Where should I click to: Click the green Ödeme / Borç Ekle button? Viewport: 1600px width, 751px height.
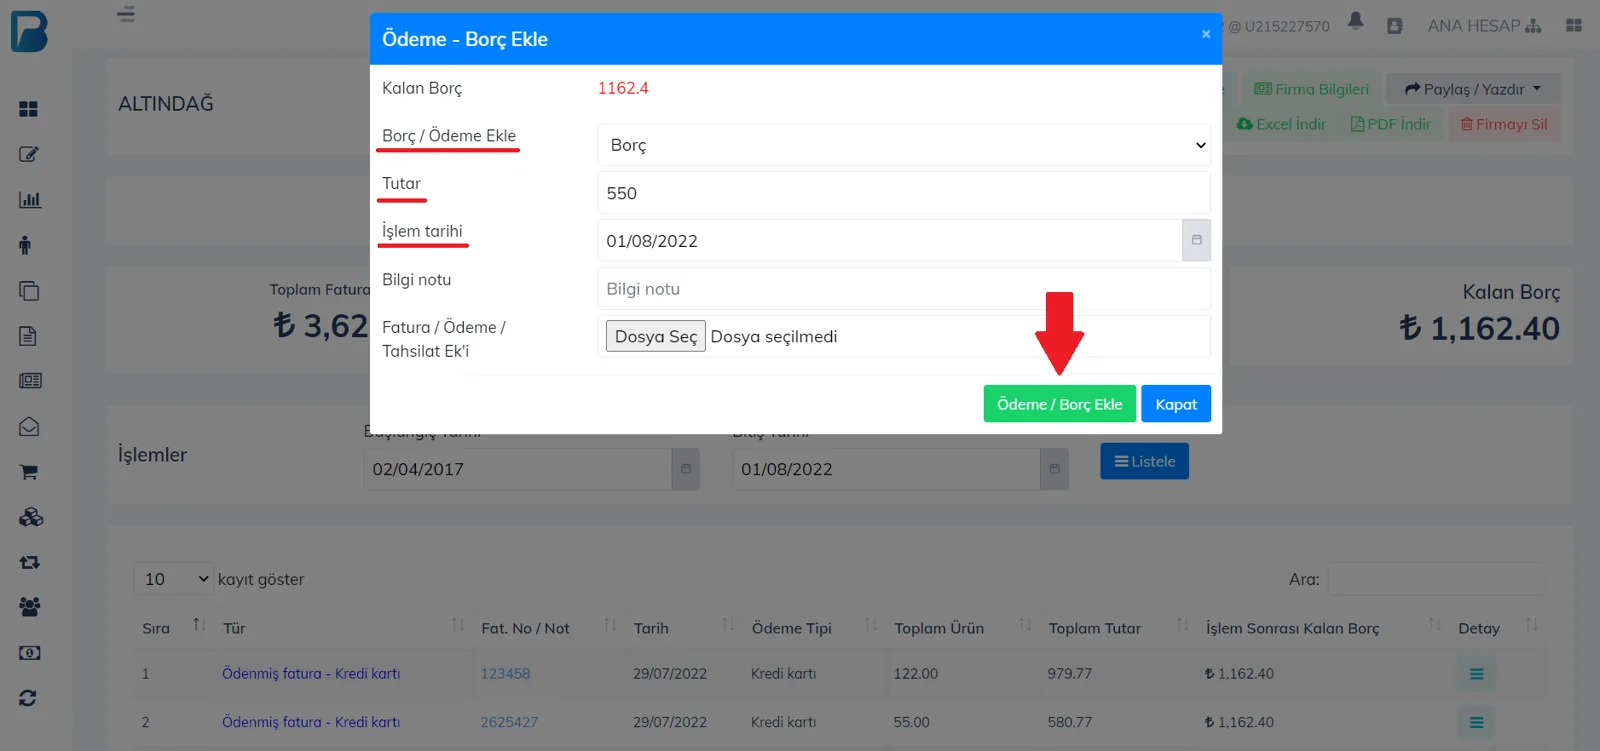pyautogui.click(x=1060, y=404)
